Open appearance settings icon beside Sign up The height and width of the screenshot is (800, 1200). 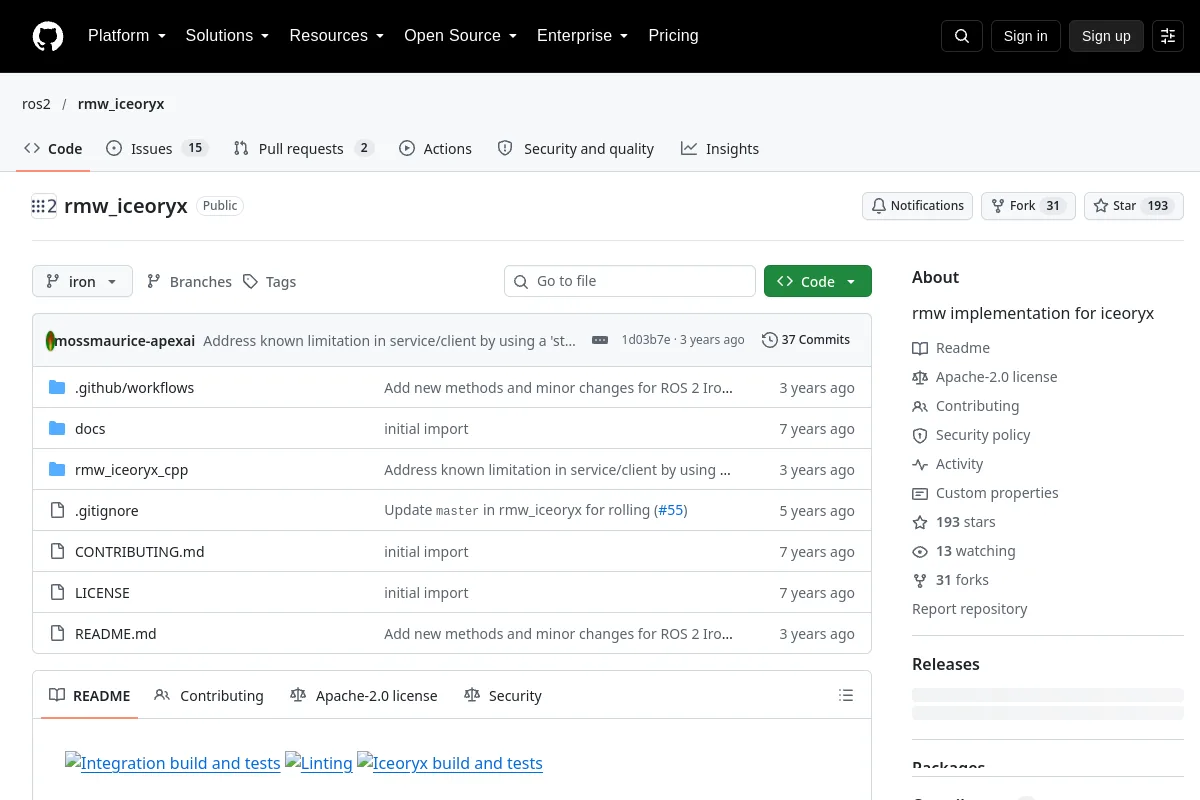pos(1168,36)
